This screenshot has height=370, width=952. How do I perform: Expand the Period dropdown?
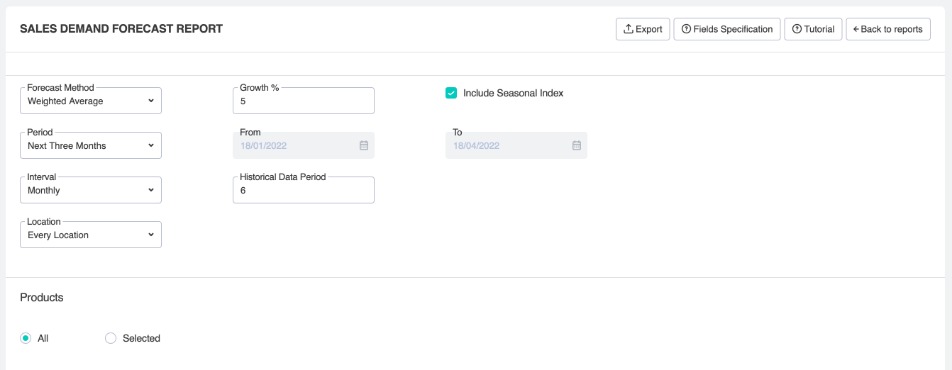coord(91,146)
